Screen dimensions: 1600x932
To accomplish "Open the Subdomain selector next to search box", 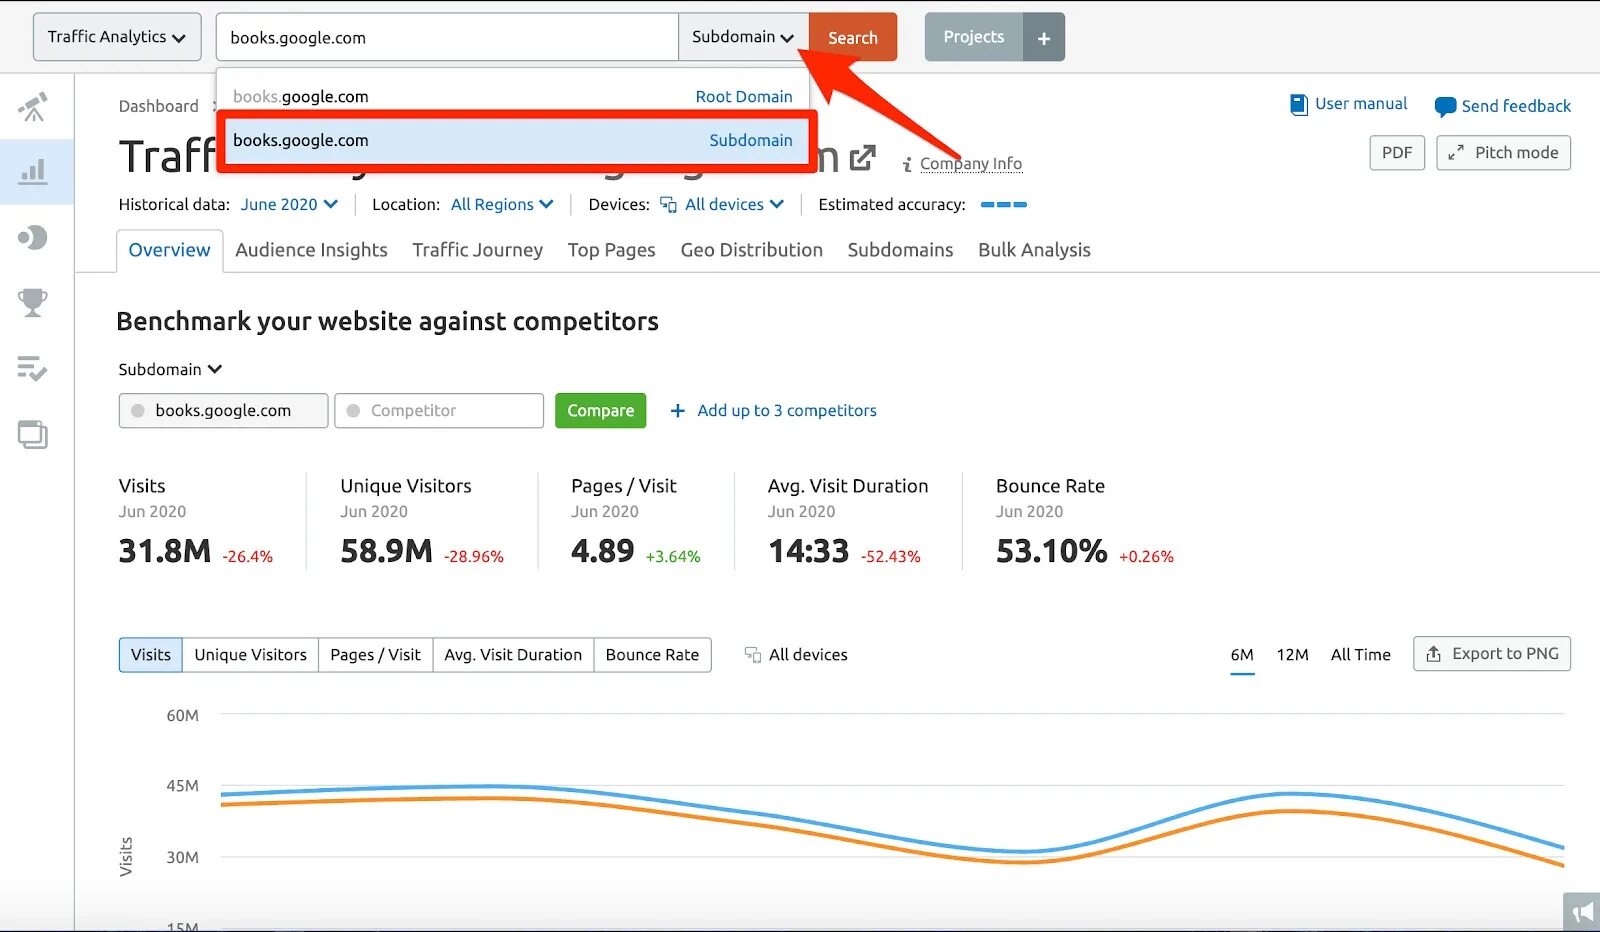I will tap(743, 37).
